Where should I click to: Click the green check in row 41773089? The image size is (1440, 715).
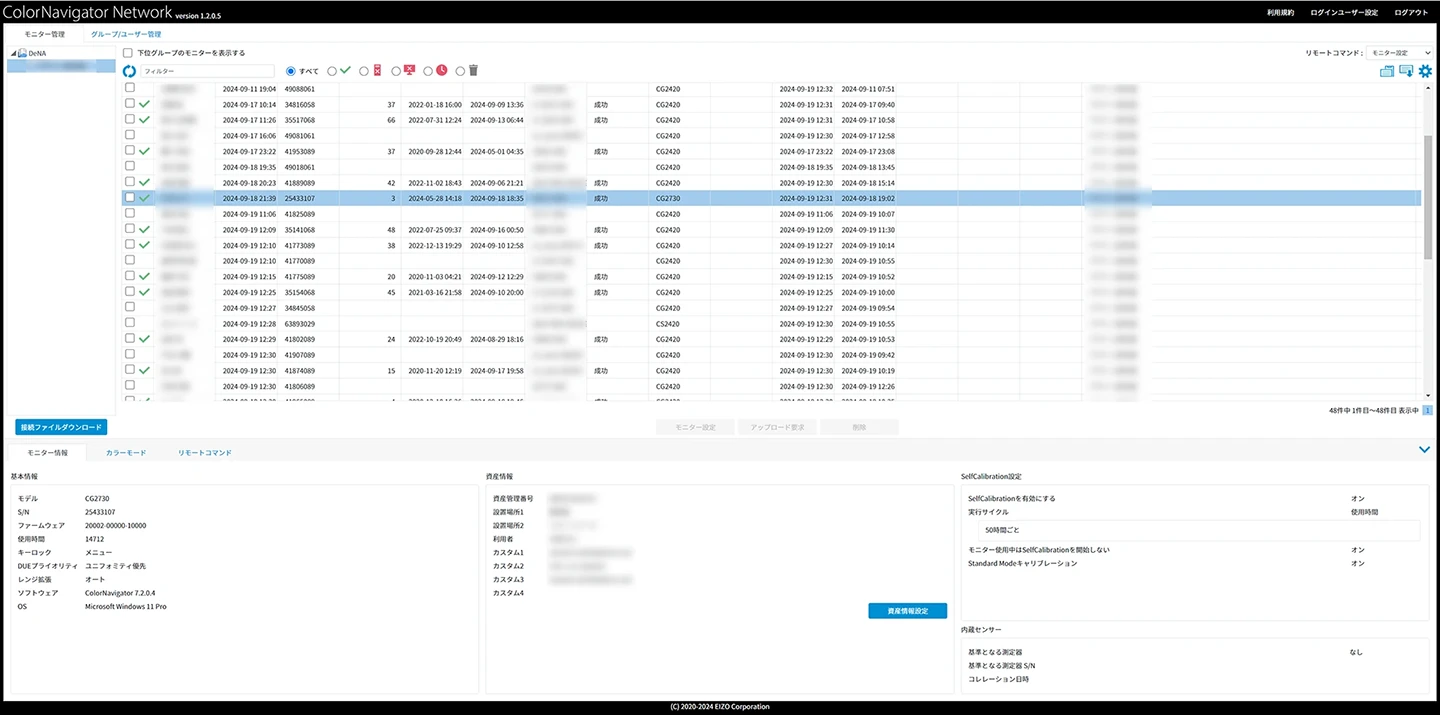coord(145,245)
